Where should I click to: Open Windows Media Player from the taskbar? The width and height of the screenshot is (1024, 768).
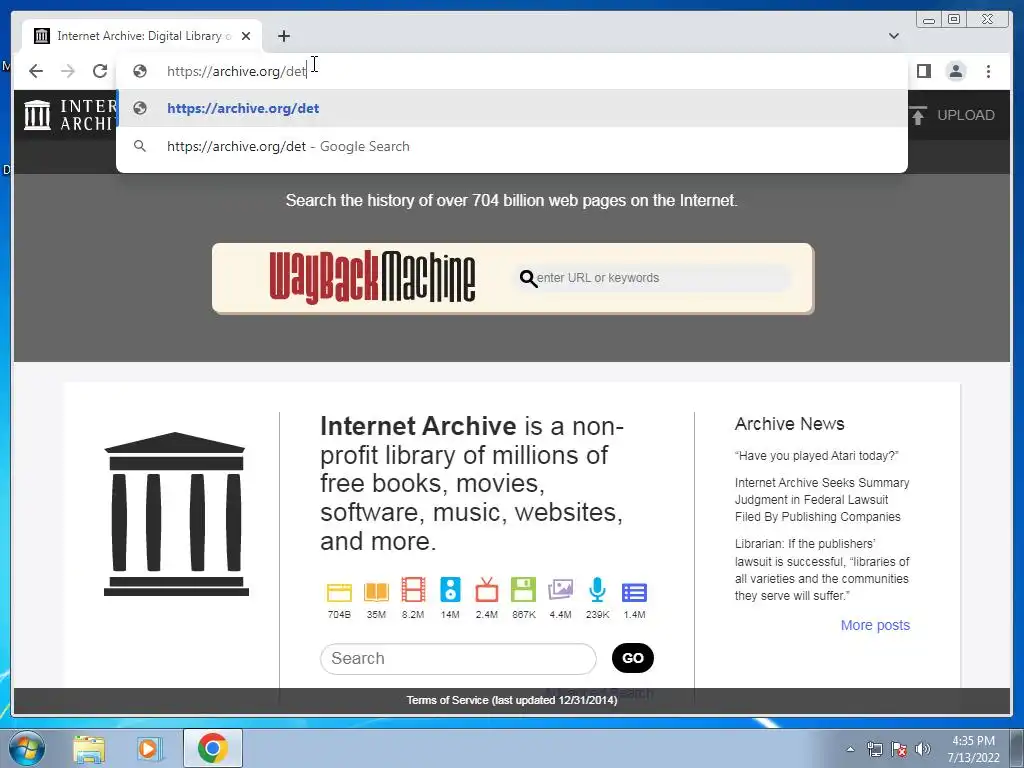click(x=150, y=748)
